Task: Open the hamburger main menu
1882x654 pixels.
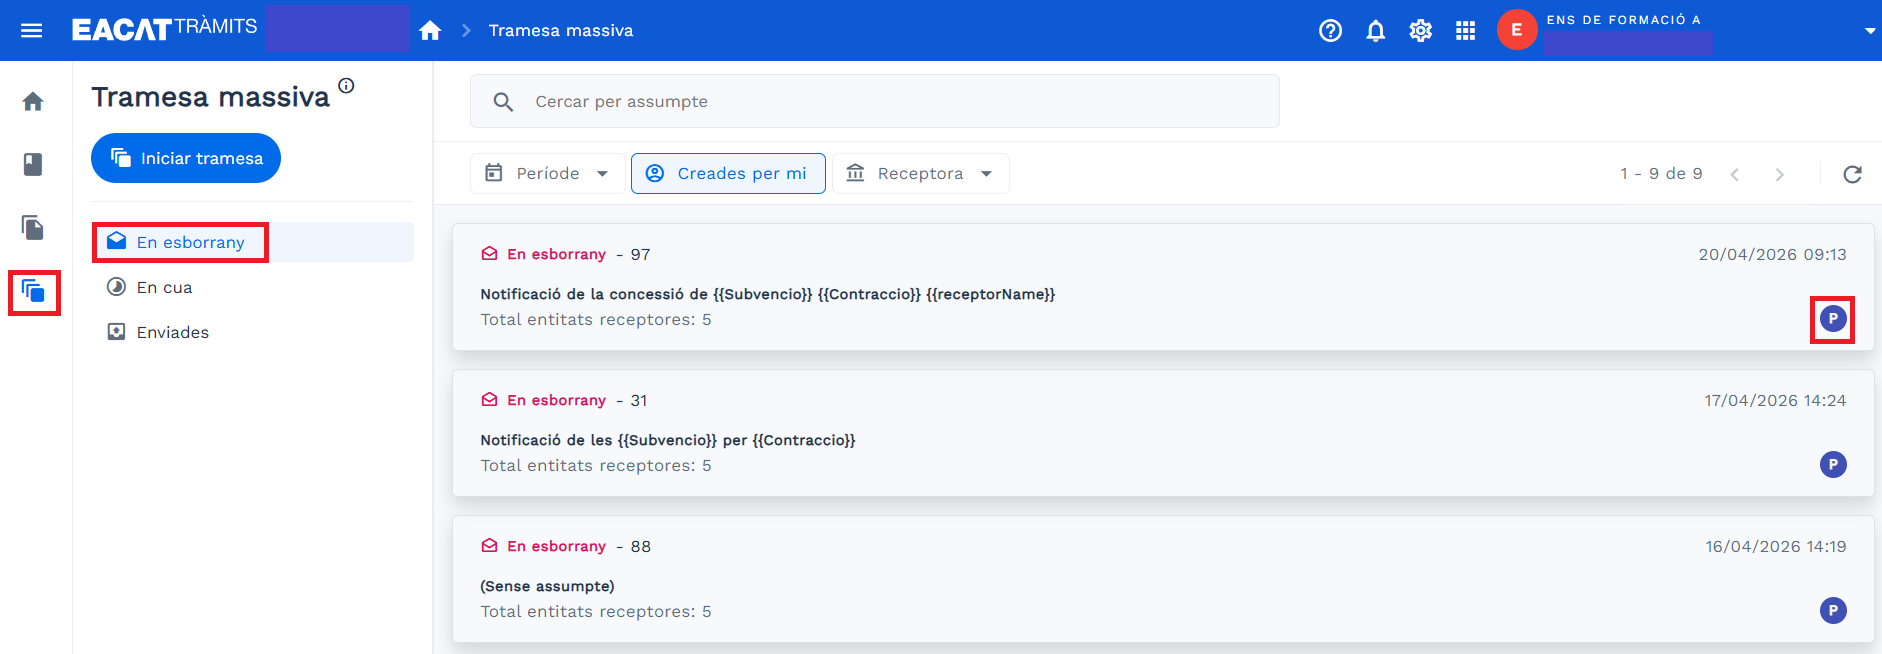Action: pyautogui.click(x=31, y=30)
